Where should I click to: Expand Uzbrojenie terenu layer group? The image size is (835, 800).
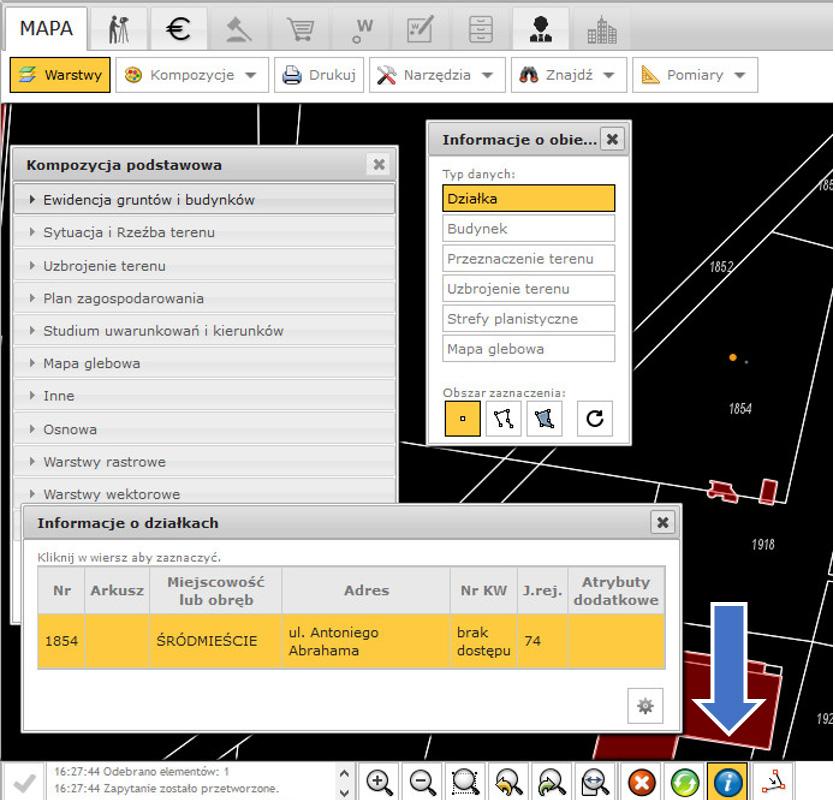pos(204,266)
